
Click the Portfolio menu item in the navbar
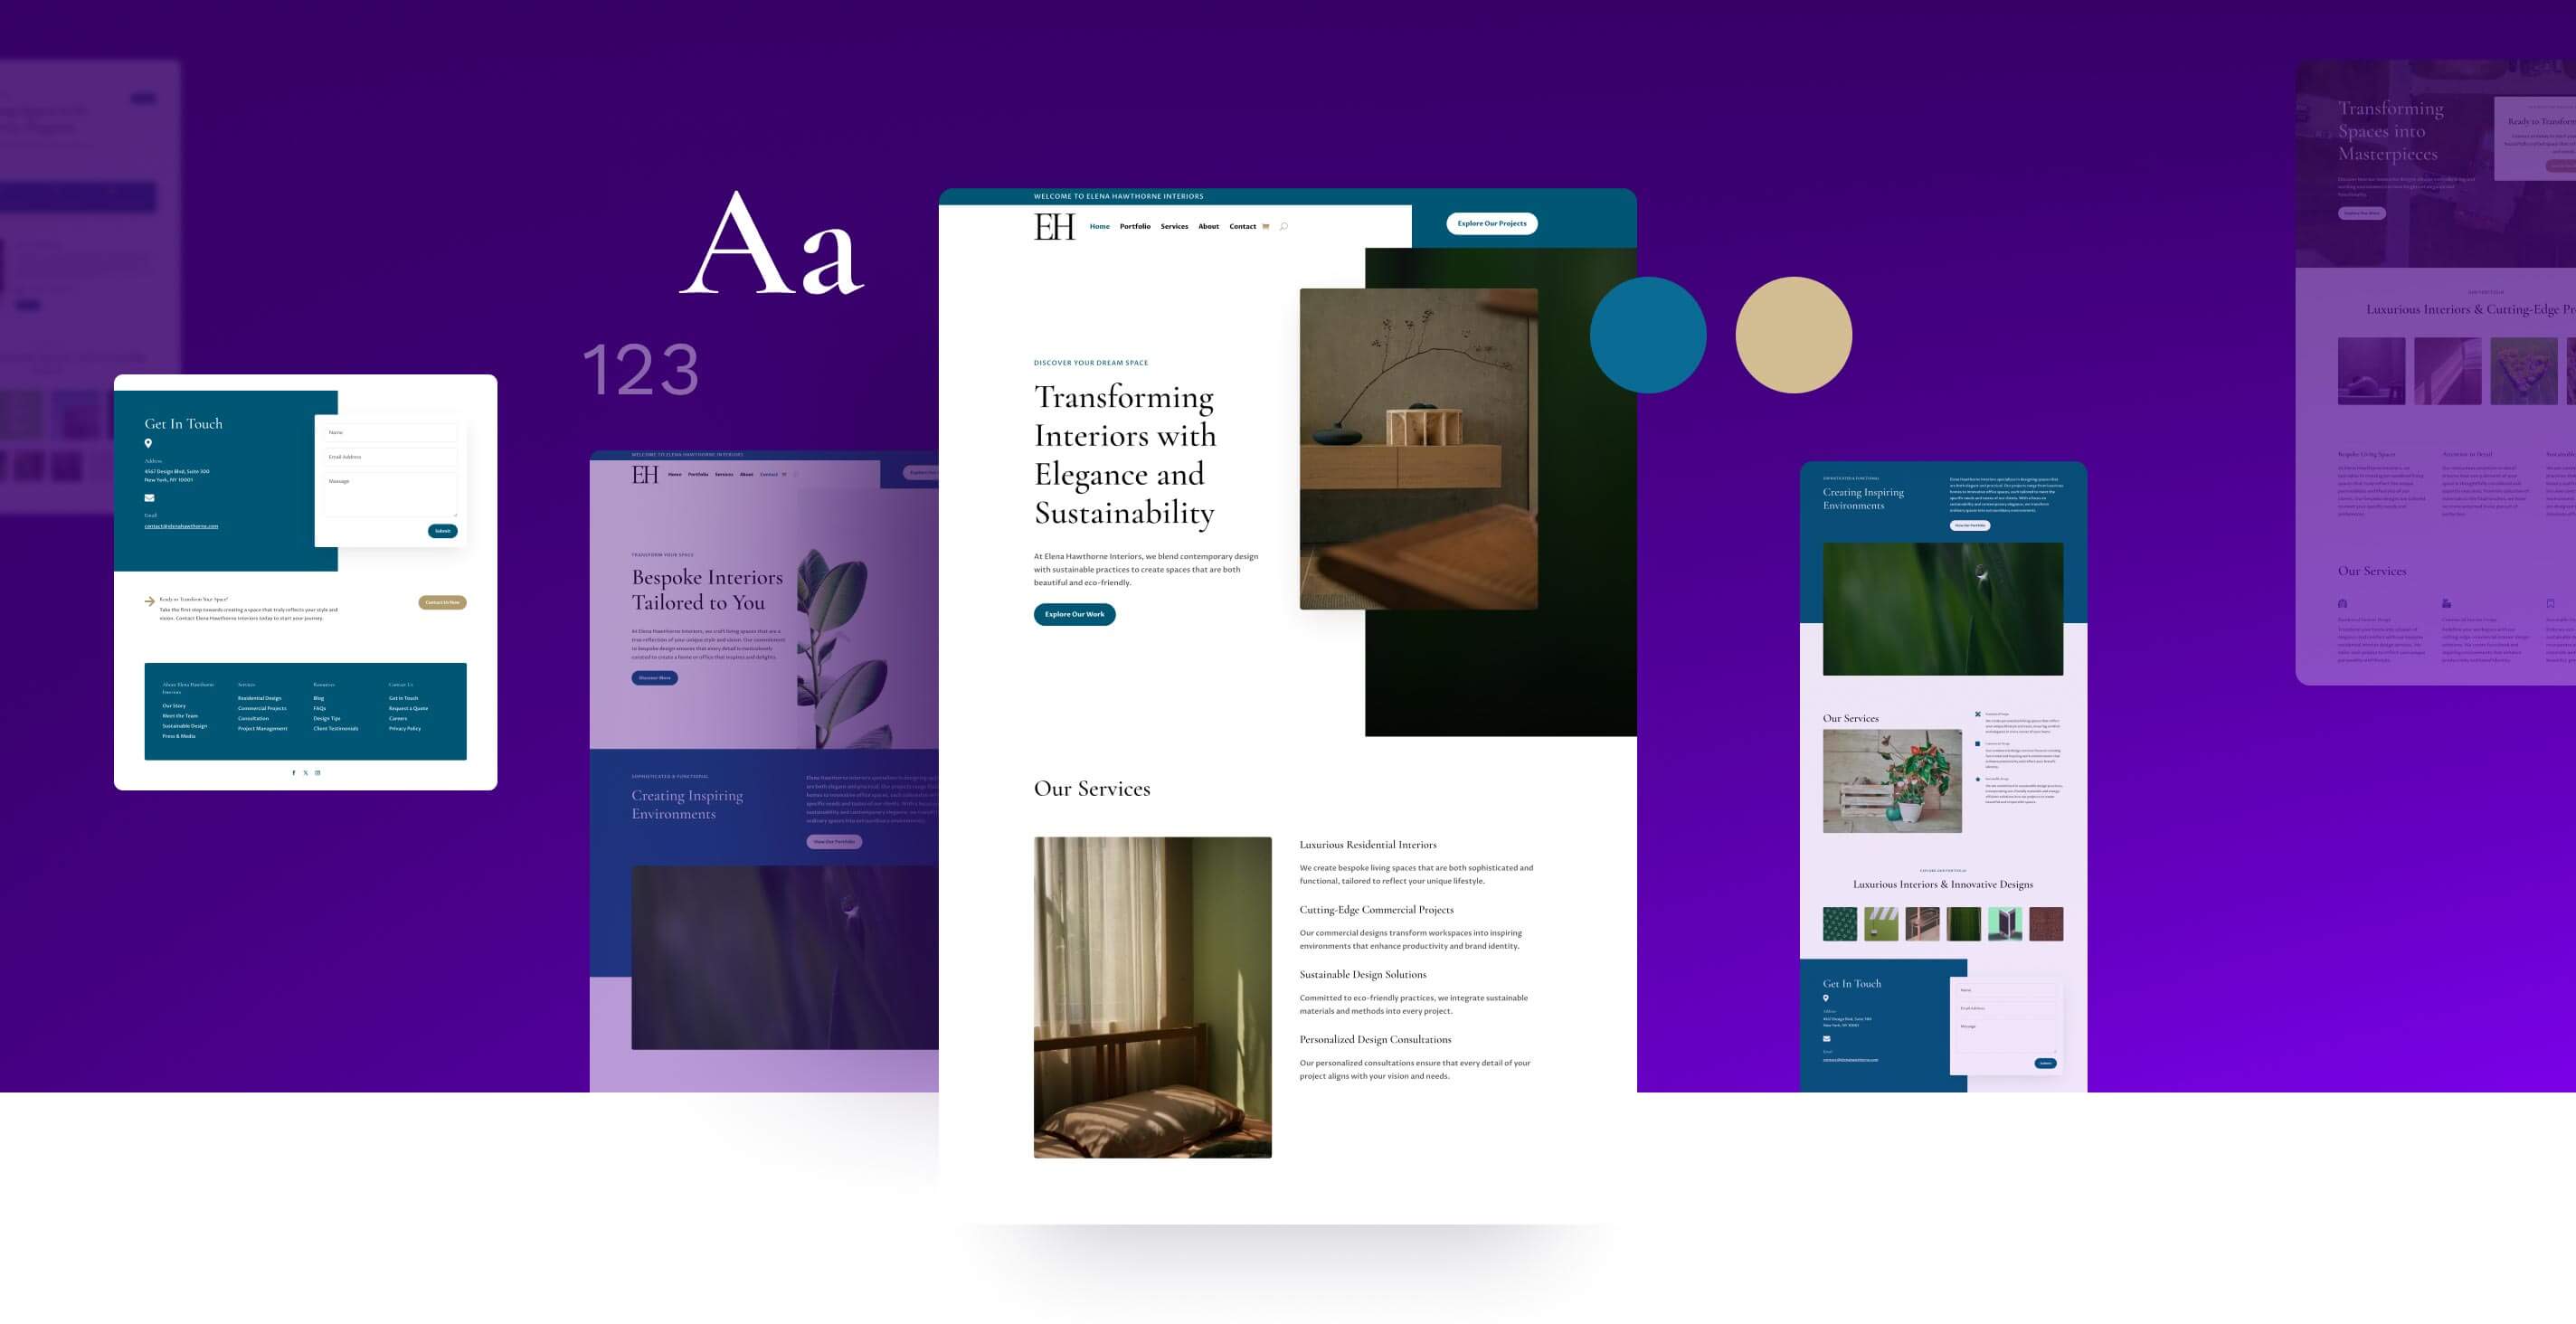coord(1134,224)
